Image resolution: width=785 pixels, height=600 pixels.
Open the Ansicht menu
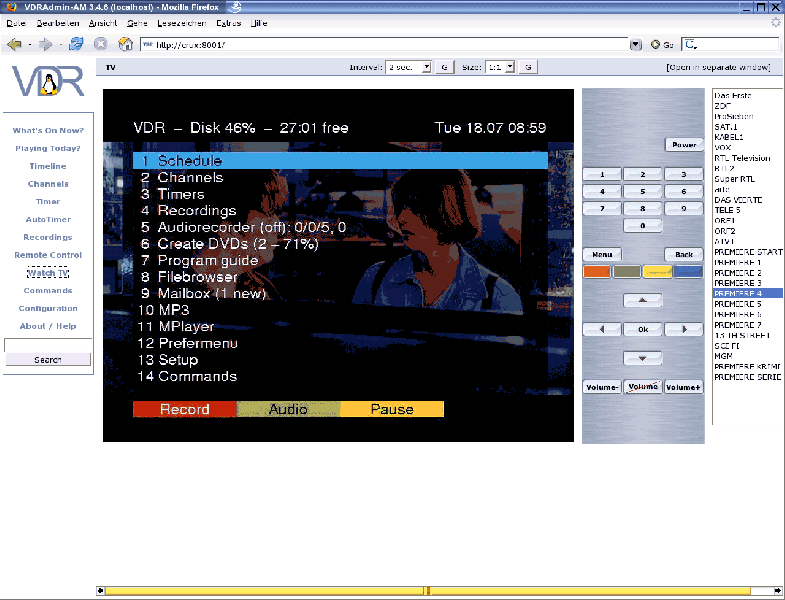tap(103, 22)
